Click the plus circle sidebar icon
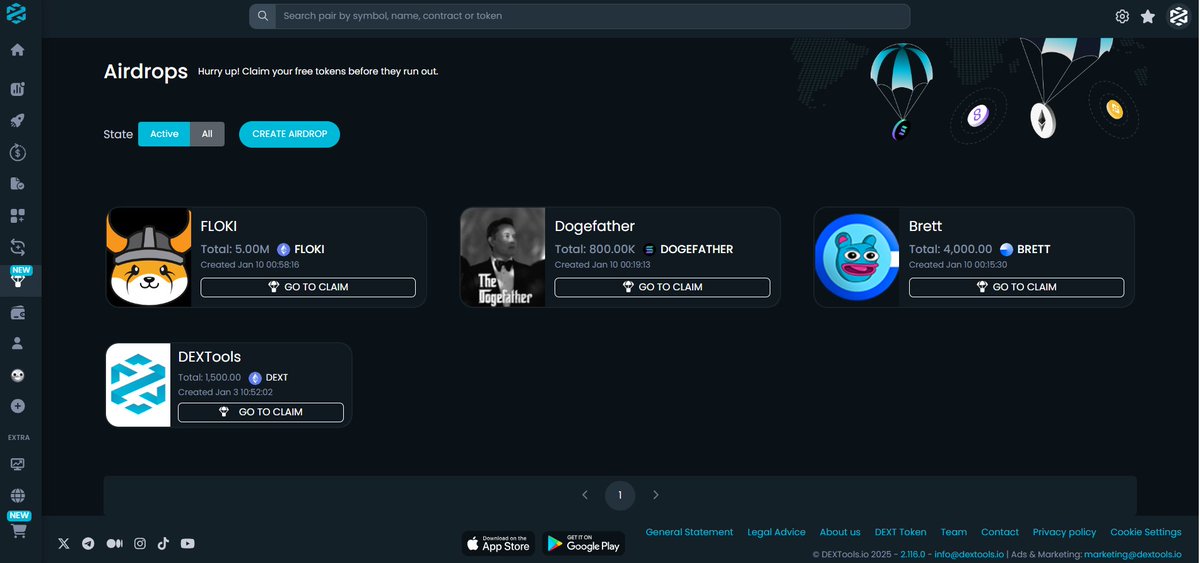Screen dimensions: 1200x563 click(17, 406)
